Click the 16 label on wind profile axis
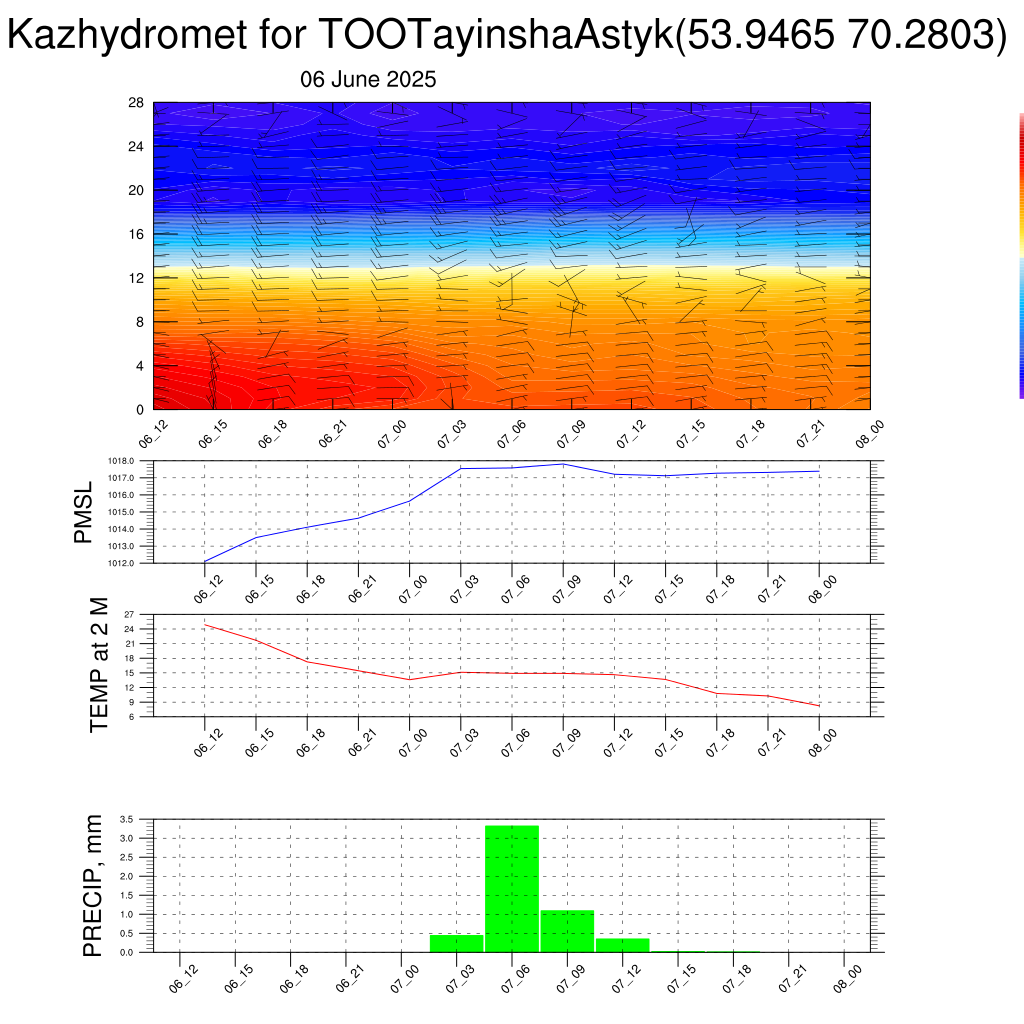The image size is (1024, 1024). pos(136,234)
